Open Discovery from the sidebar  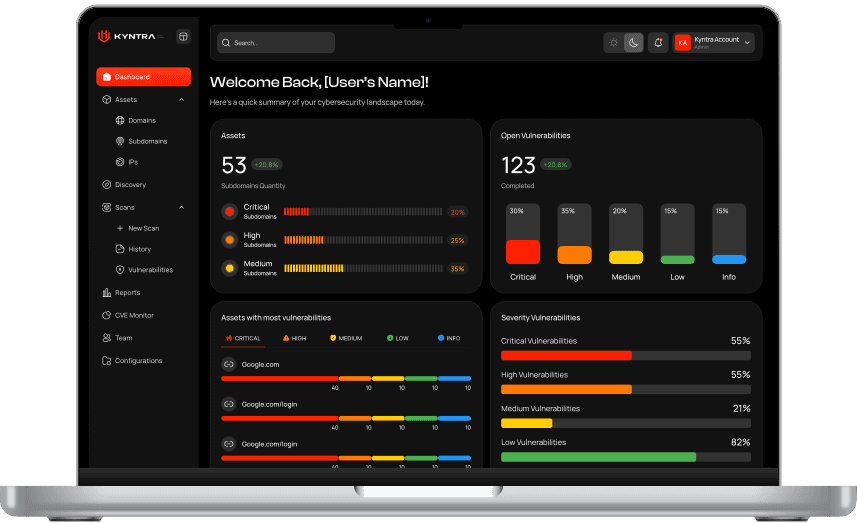pos(130,185)
